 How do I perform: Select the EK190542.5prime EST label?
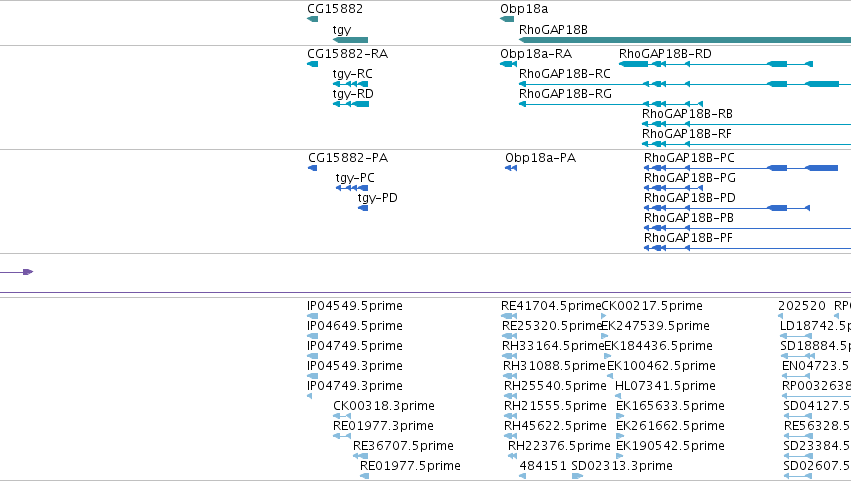coord(670,447)
